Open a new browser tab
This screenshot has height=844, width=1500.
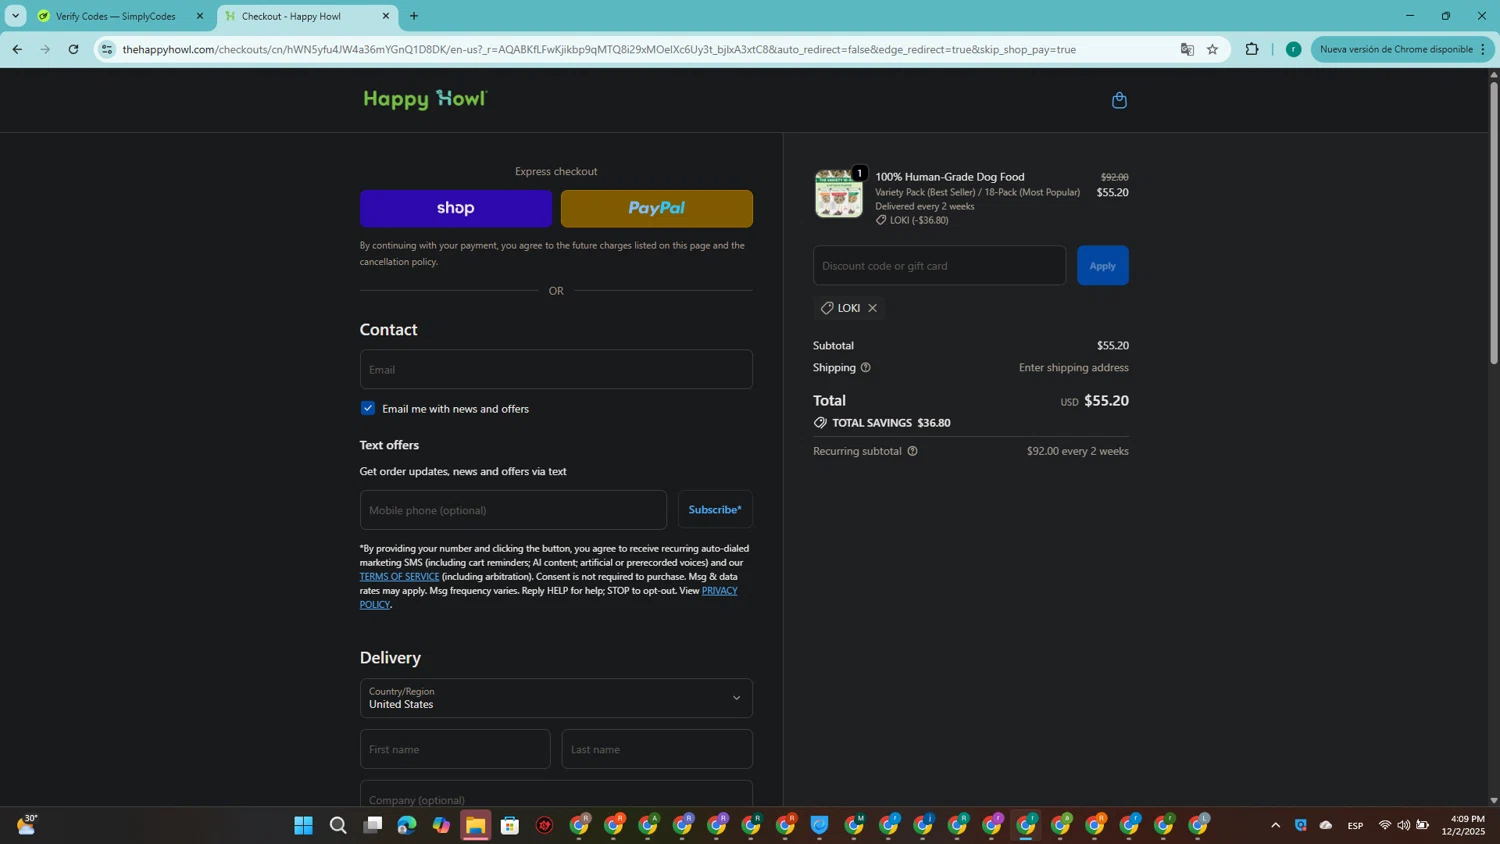tap(414, 16)
